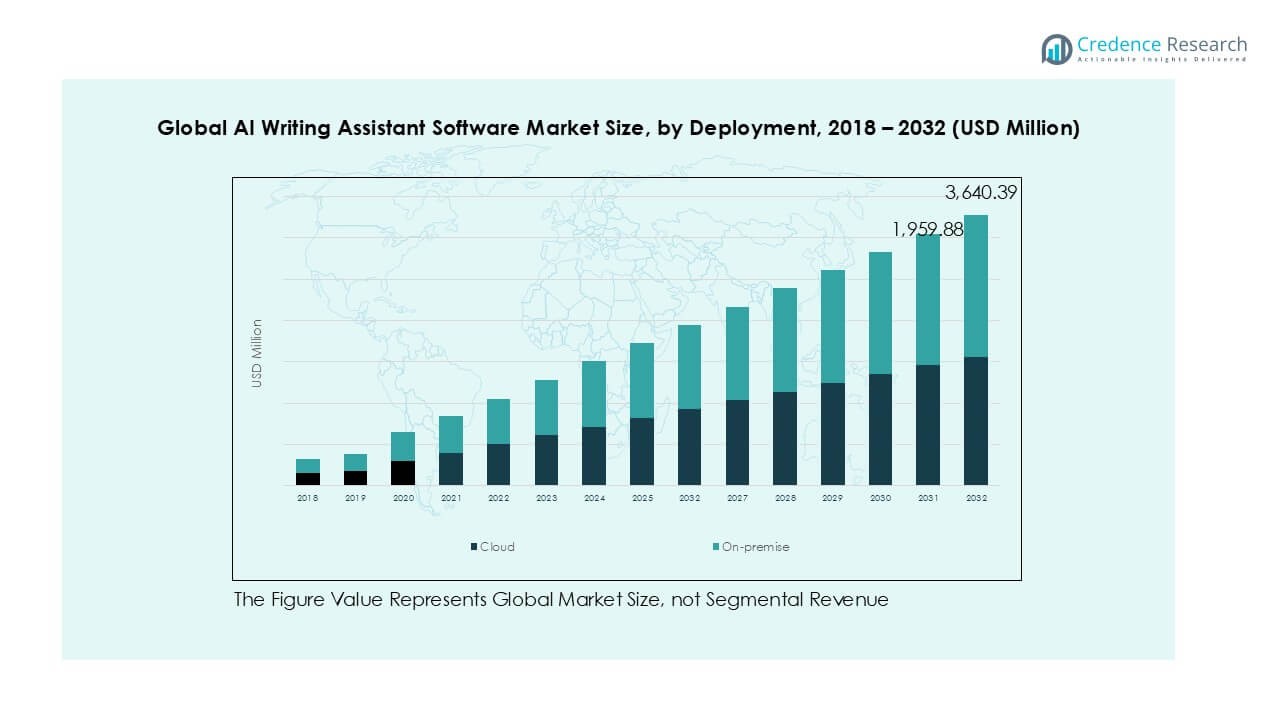Click the footnote text below the chart
1280x720 pixels.
tap(561, 600)
